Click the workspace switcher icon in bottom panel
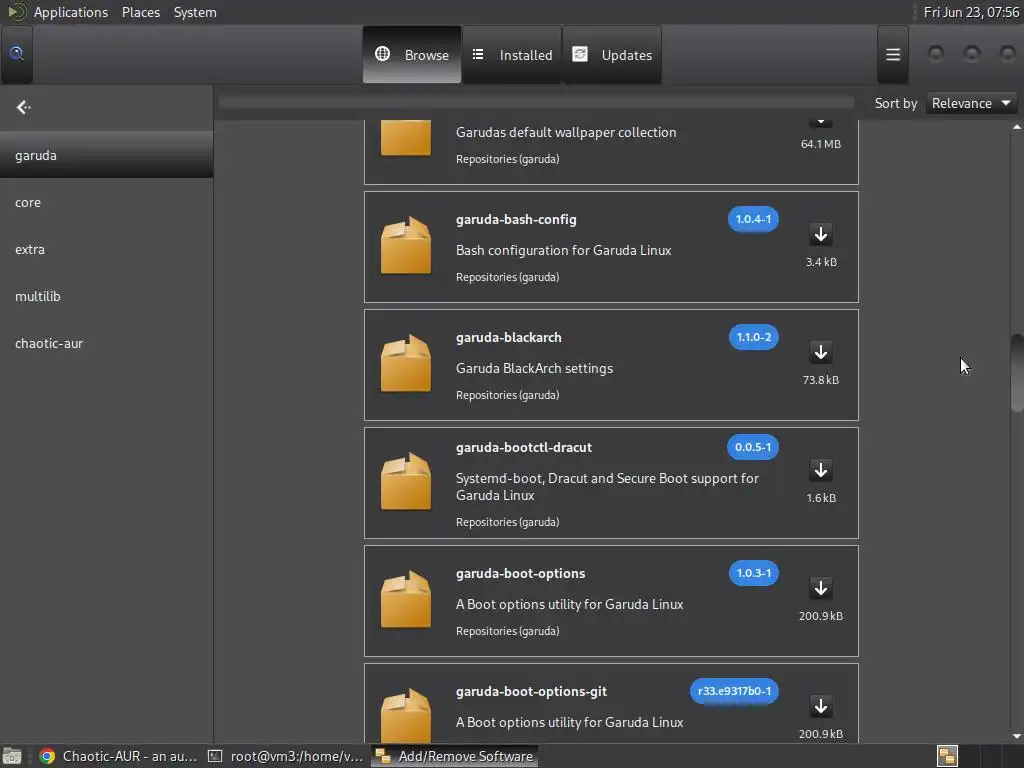The image size is (1024, 768). (948, 756)
